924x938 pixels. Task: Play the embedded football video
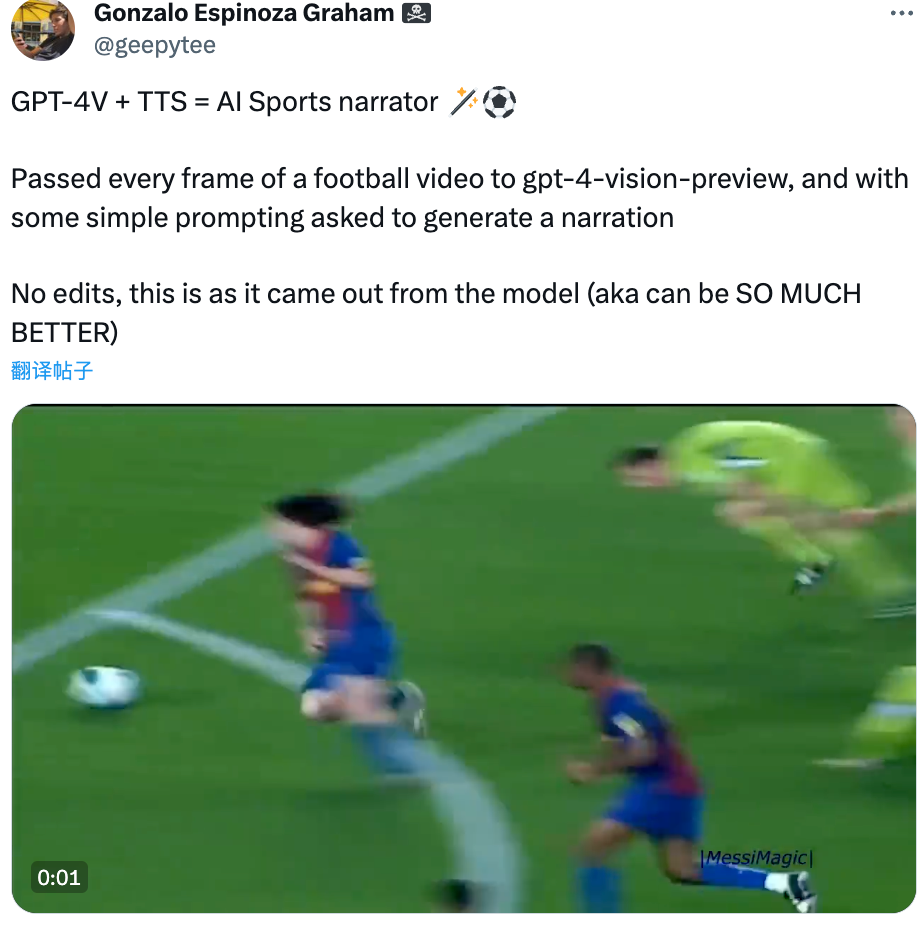(x=463, y=659)
